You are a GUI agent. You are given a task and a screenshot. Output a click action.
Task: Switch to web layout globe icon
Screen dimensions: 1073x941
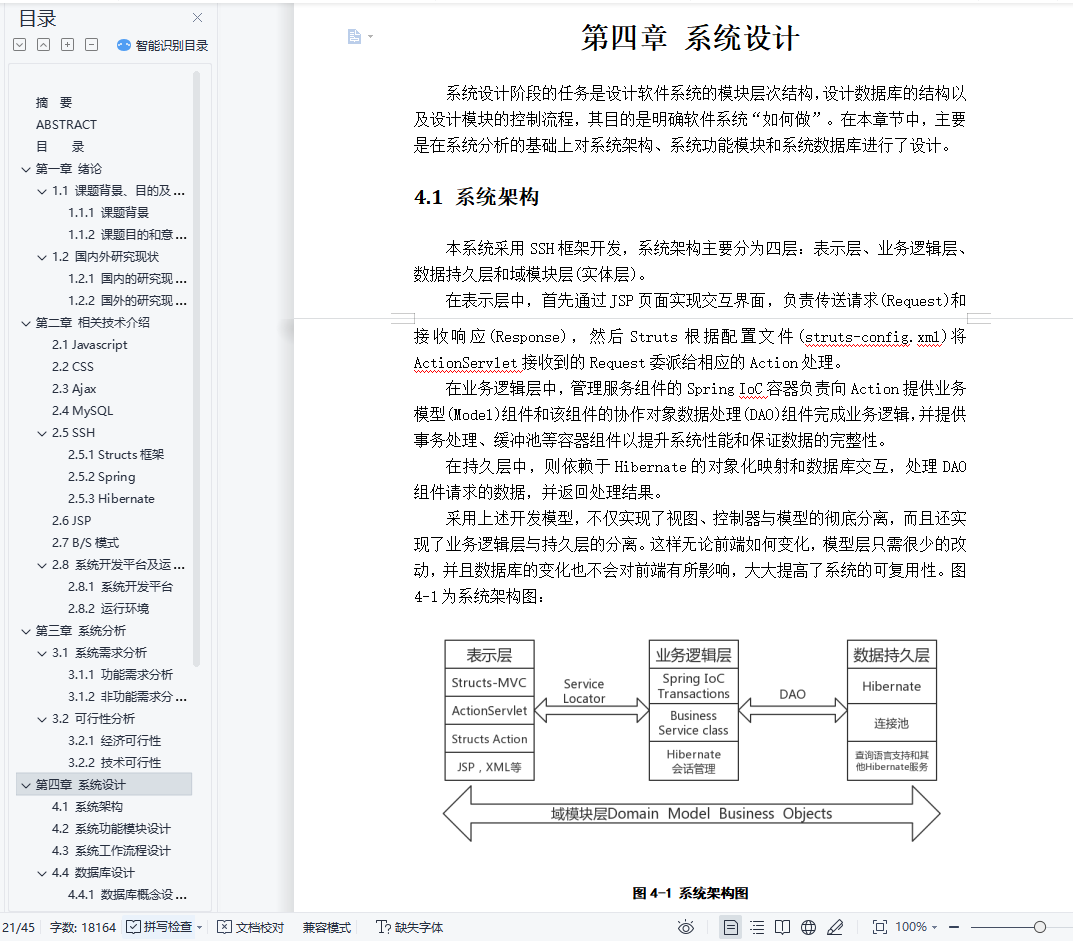coord(808,927)
